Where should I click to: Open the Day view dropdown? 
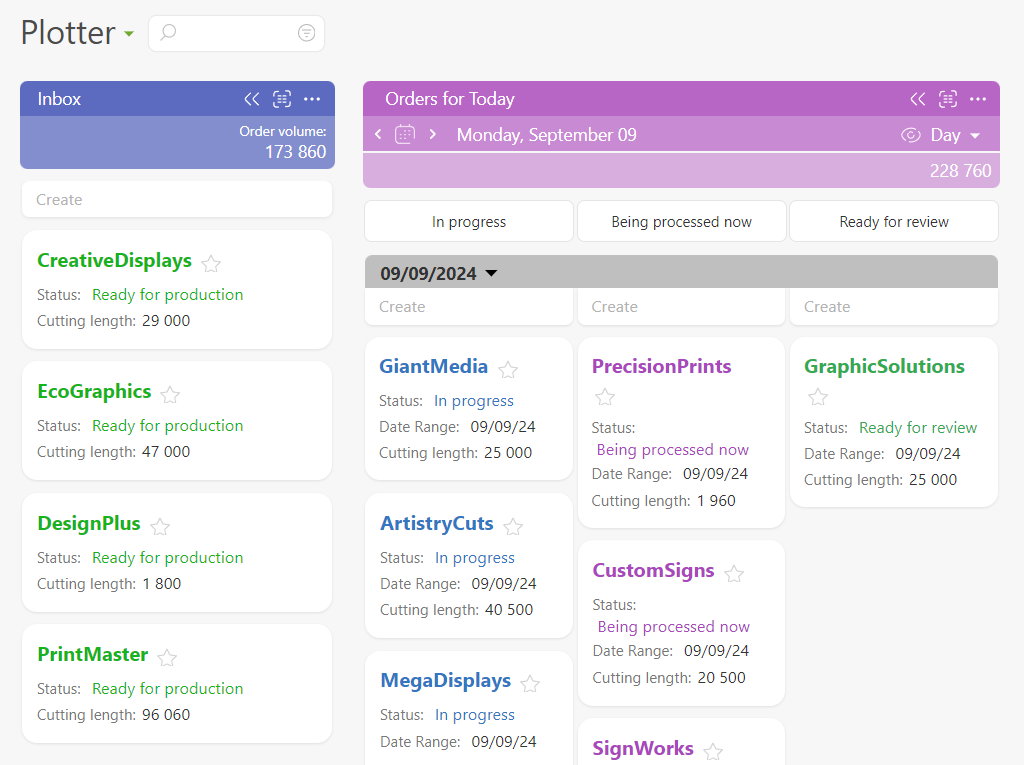coord(955,135)
